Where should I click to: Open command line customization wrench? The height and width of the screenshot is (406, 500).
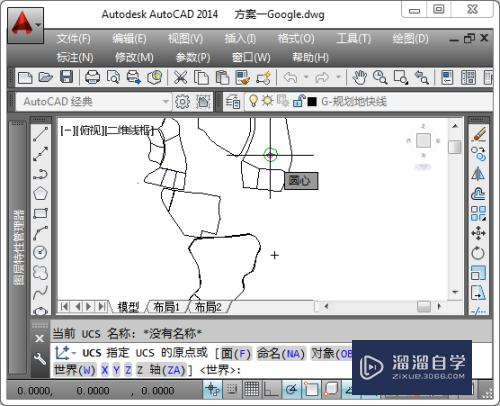(40, 359)
